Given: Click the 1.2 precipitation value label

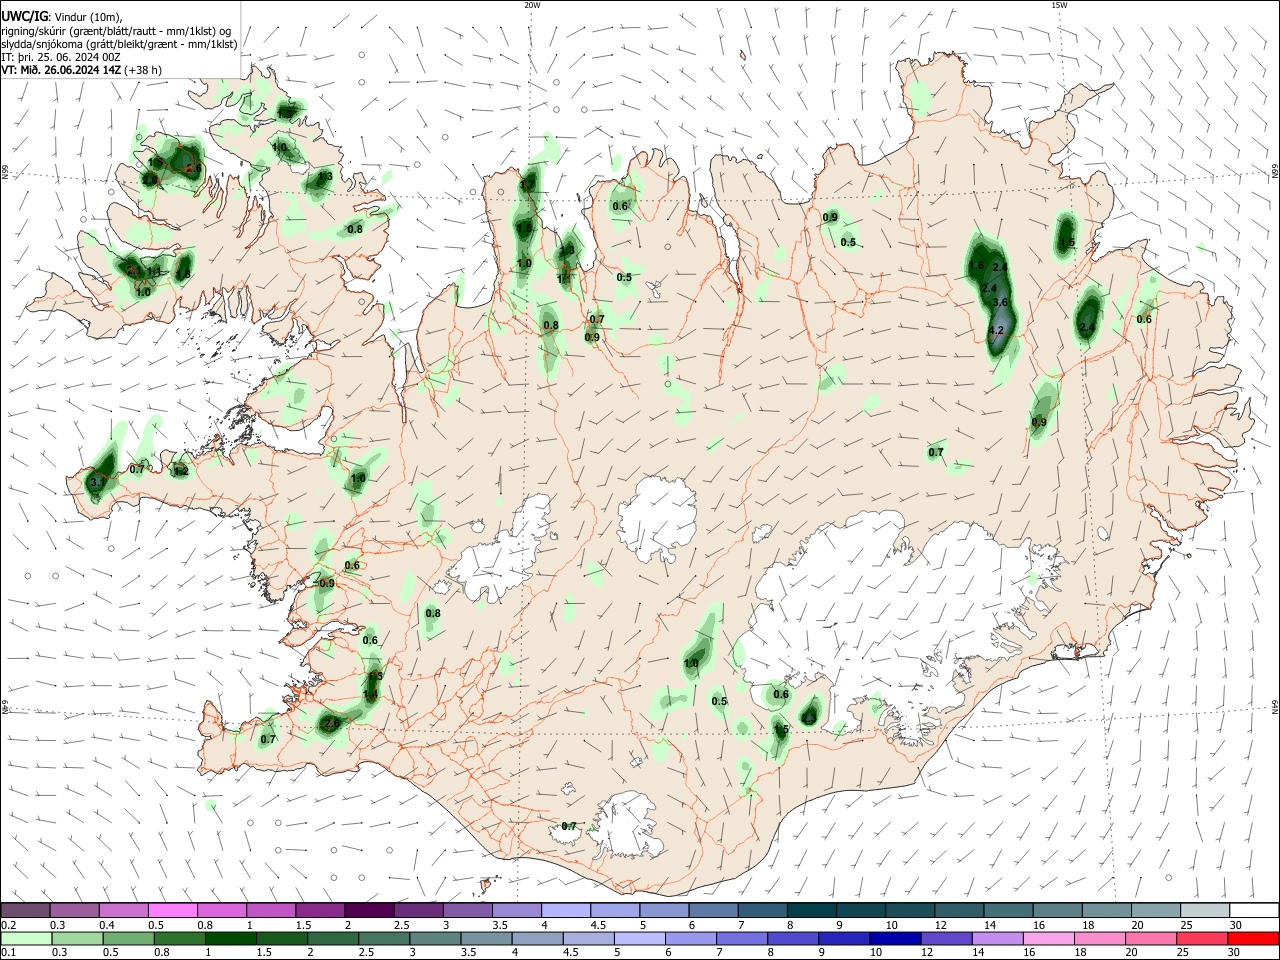Looking at the screenshot, I should (x=181, y=471).
